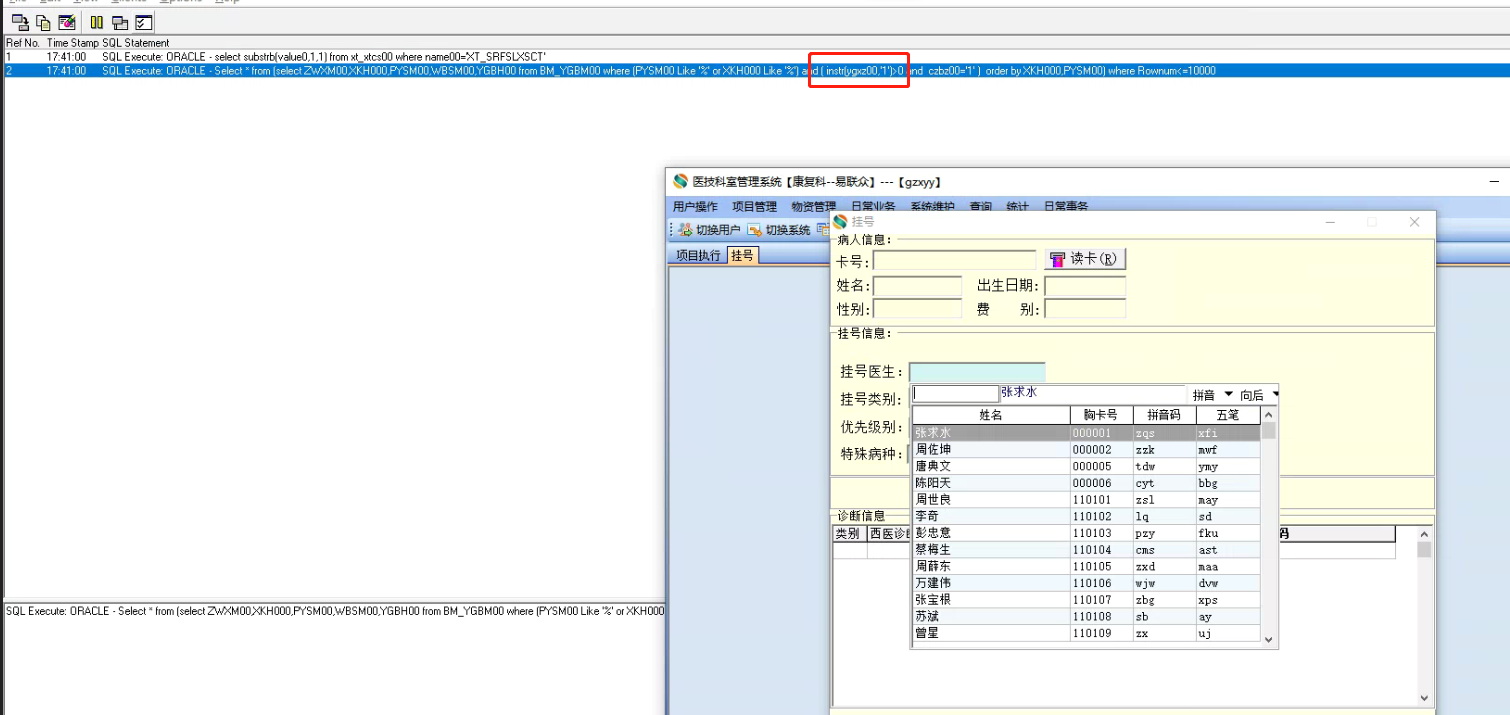Click the 类别 column header in diagnosis table
This screenshot has height=715, width=1510.
[849, 534]
